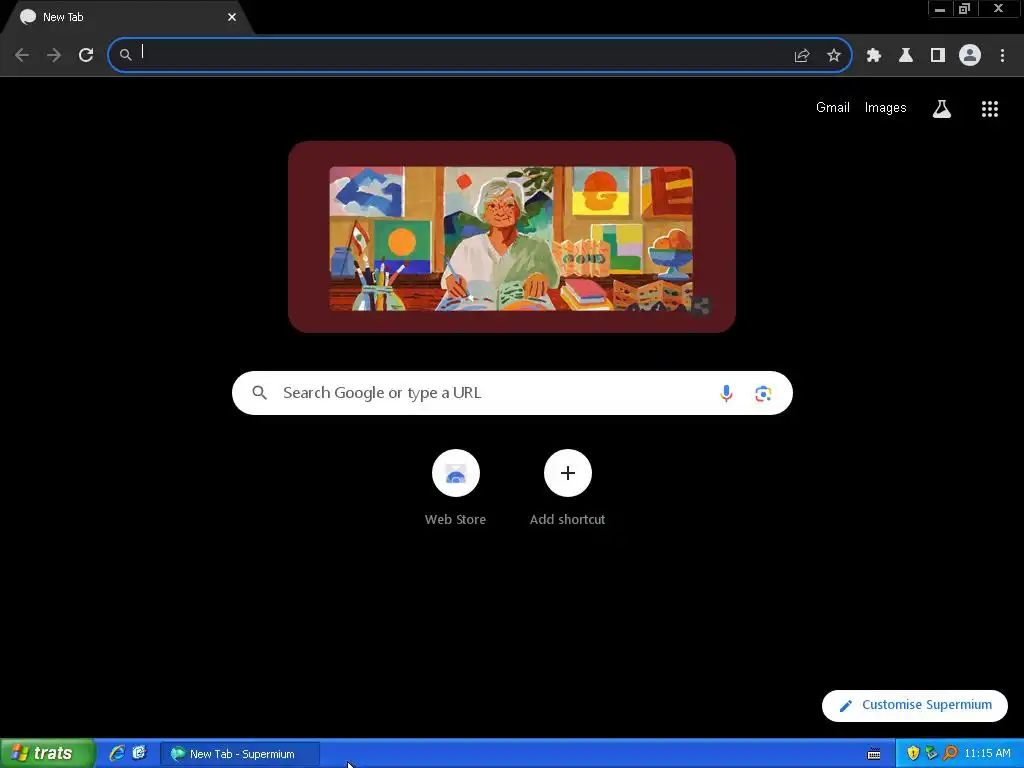This screenshot has width=1024, height=768.
Task: Add a new shortcut
Action: point(568,488)
